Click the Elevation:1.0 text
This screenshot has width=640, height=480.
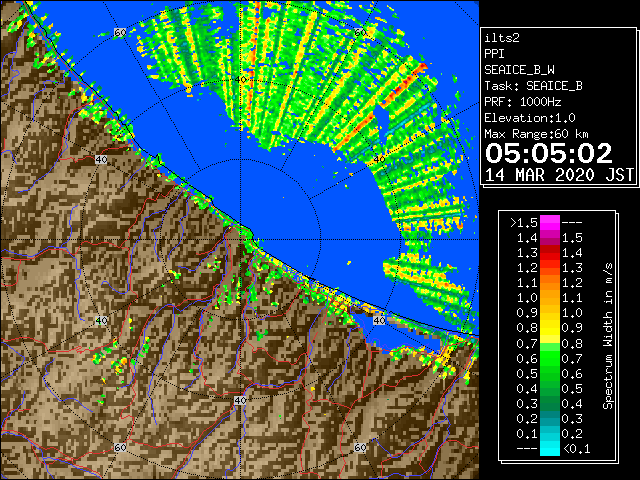click(530, 118)
